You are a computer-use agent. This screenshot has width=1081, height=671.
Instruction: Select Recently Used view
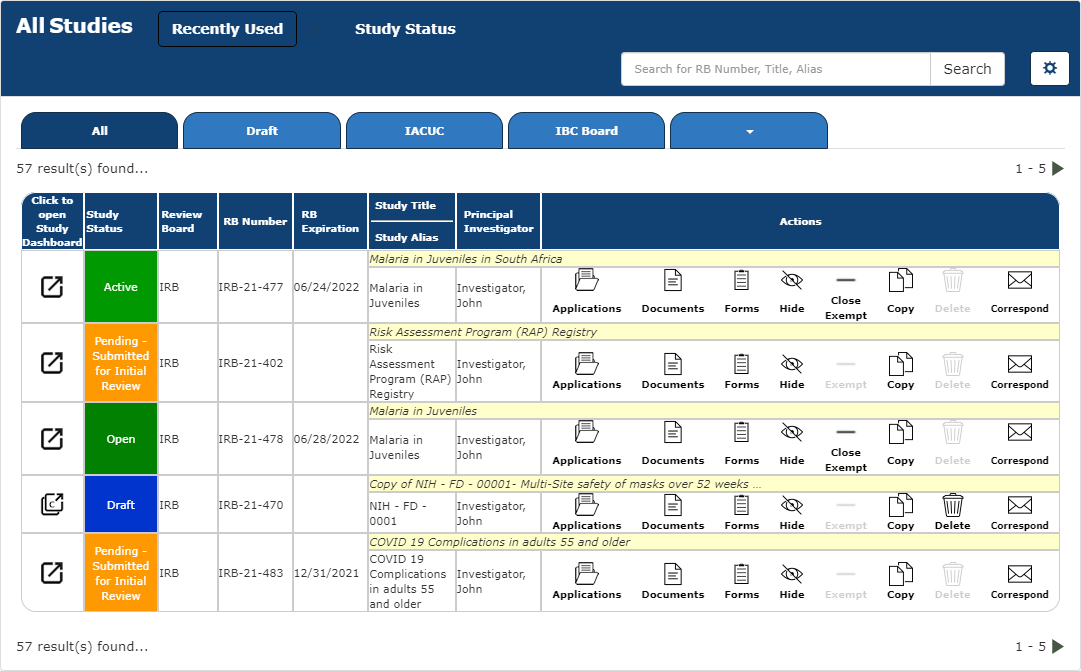[x=228, y=29]
